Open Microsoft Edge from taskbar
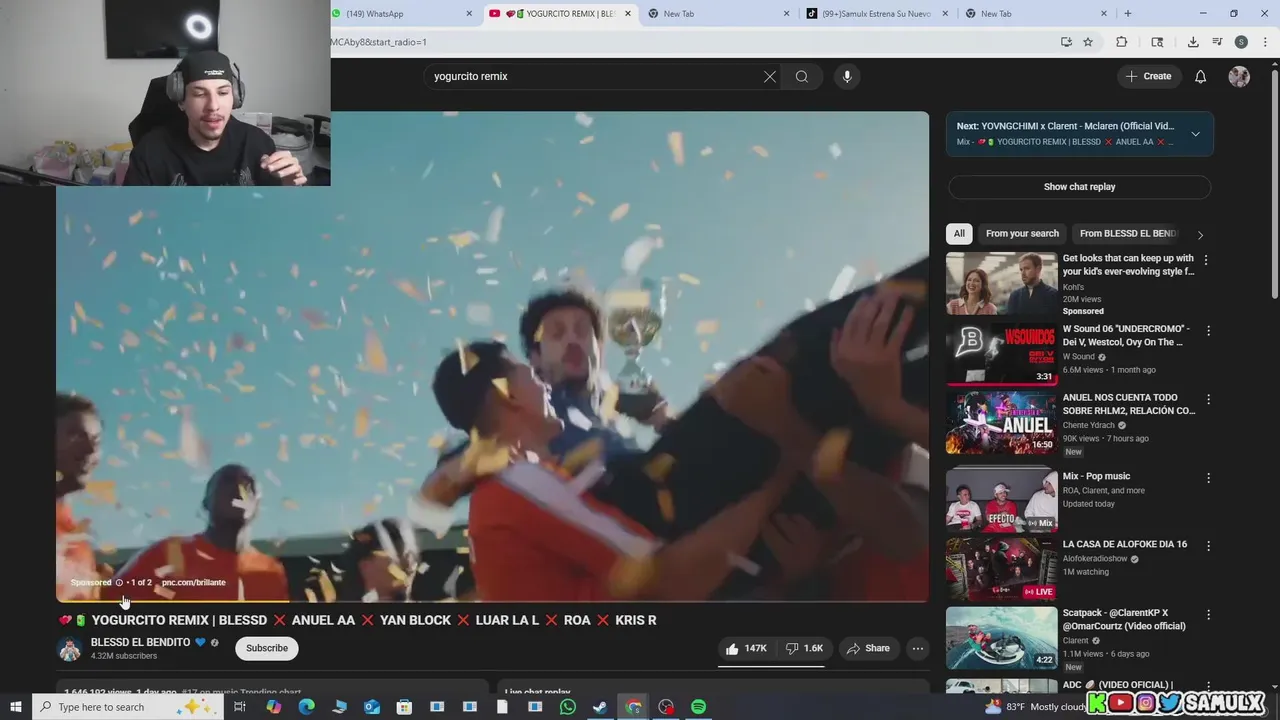Image resolution: width=1280 pixels, height=720 pixels. [306, 707]
